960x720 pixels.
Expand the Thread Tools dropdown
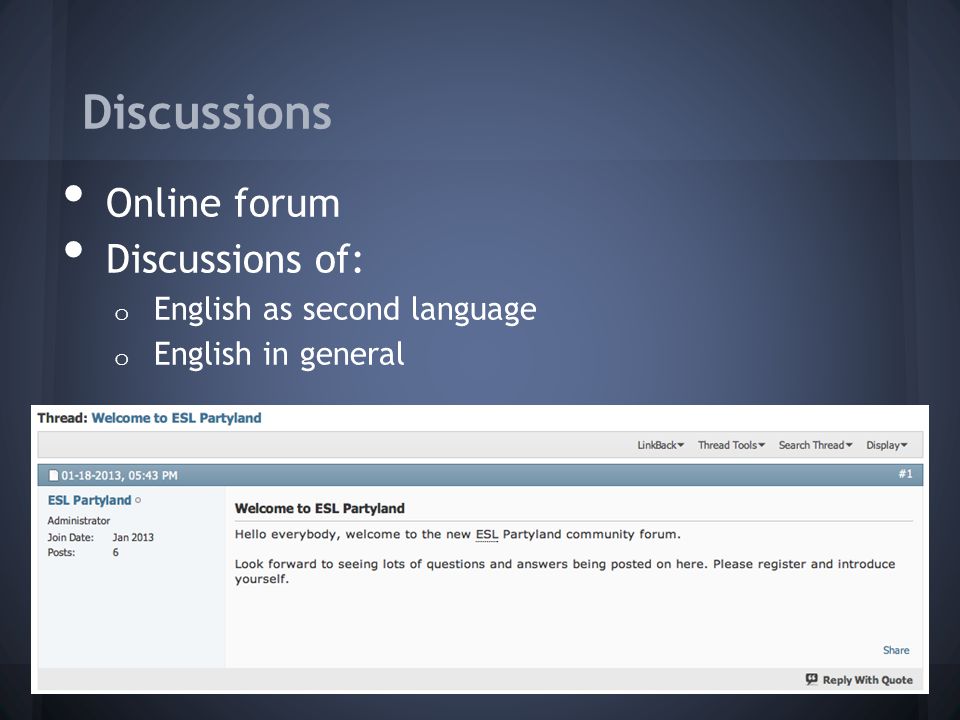pos(731,445)
